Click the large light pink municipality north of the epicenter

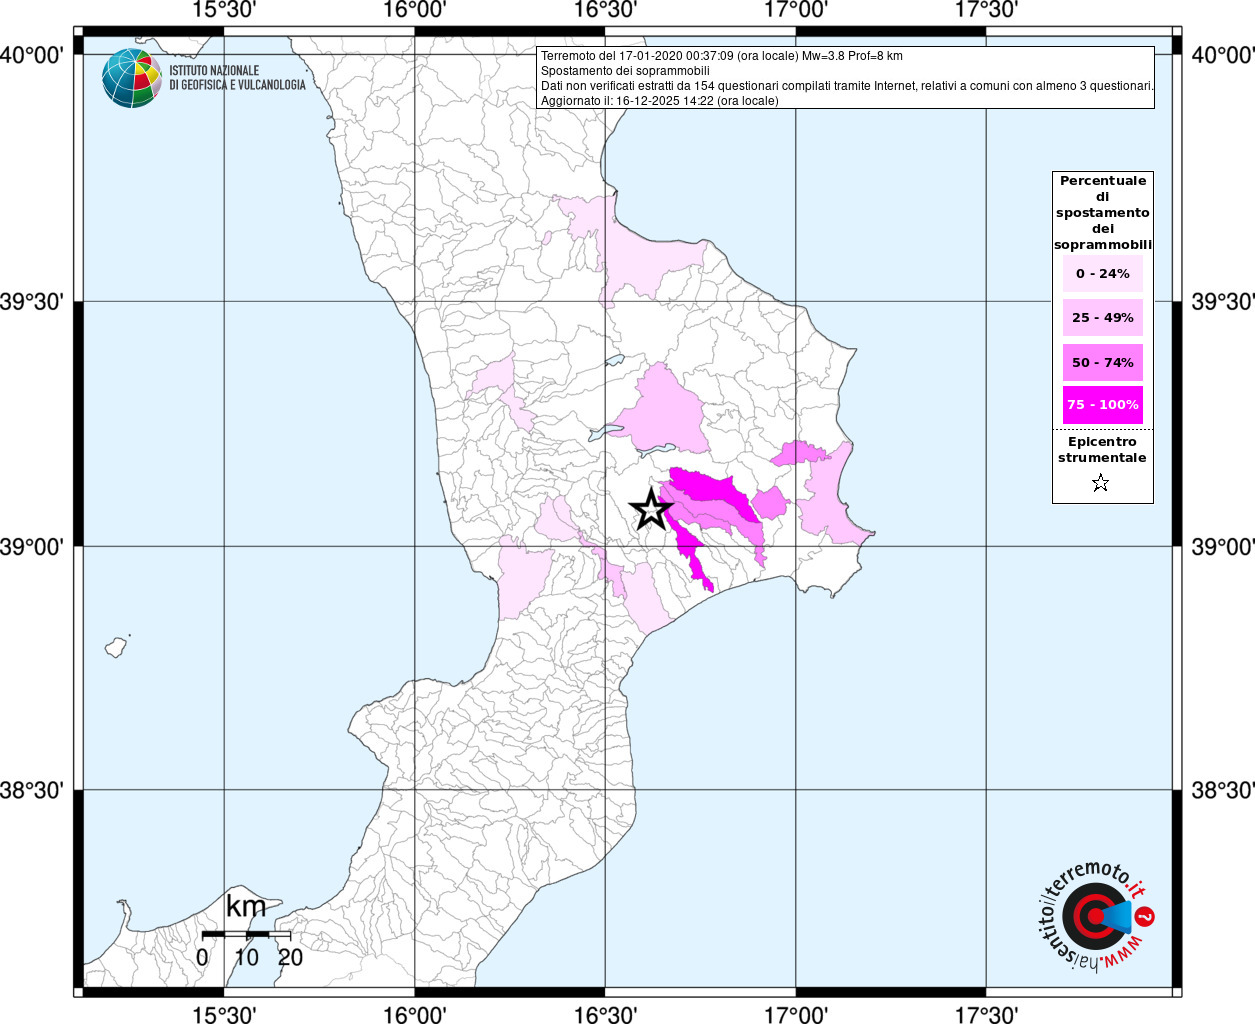pyautogui.click(x=662, y=412)
